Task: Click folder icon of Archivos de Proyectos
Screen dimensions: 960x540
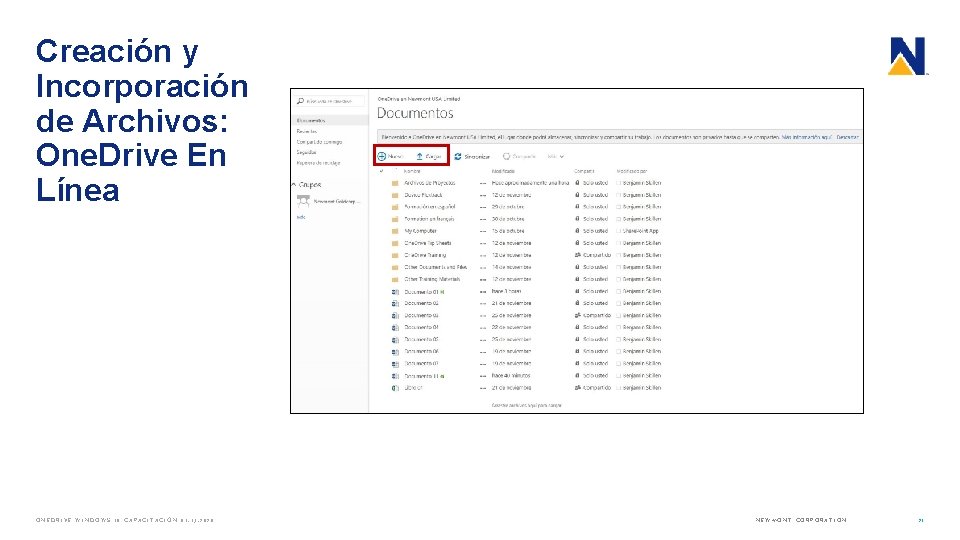Action: [x=396, y=183]
